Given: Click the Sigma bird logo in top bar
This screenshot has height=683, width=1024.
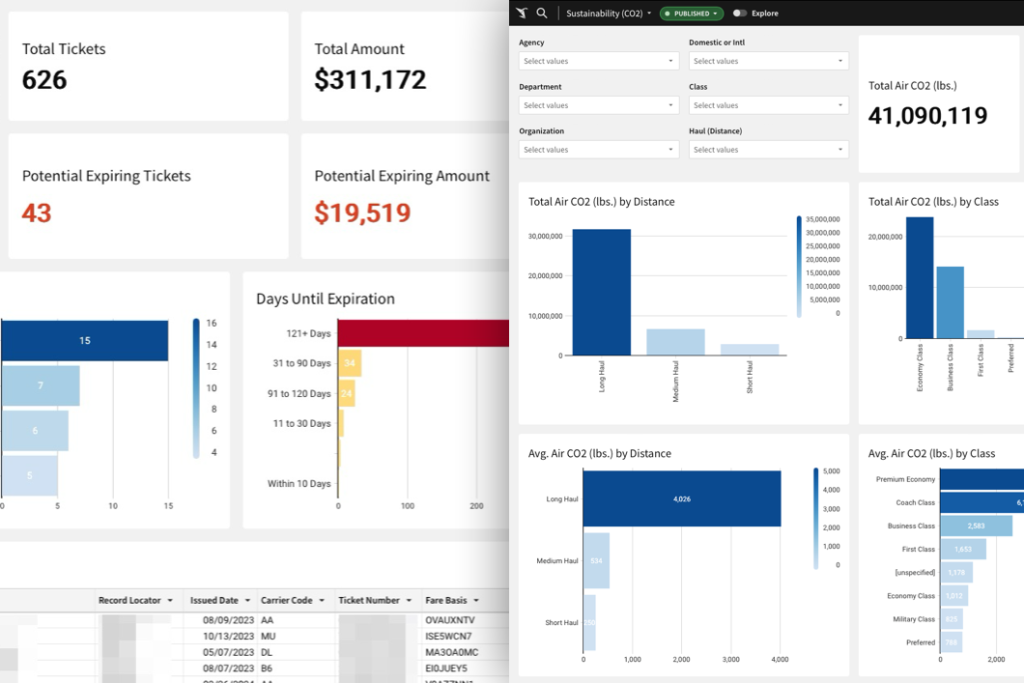Looking at the screenshot, I should click(x=521, y=13).
